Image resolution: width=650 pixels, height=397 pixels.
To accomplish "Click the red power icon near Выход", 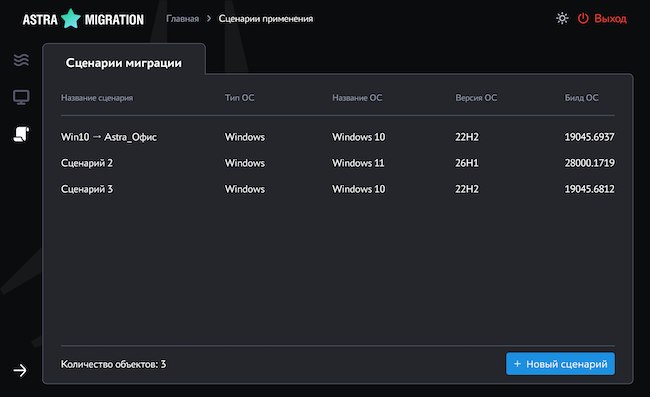I will [x=583, y=18].
